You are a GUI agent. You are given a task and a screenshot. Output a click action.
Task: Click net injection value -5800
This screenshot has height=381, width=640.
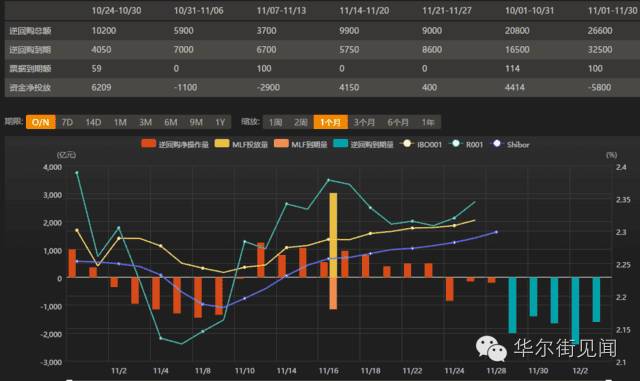(x=599, y=87)
